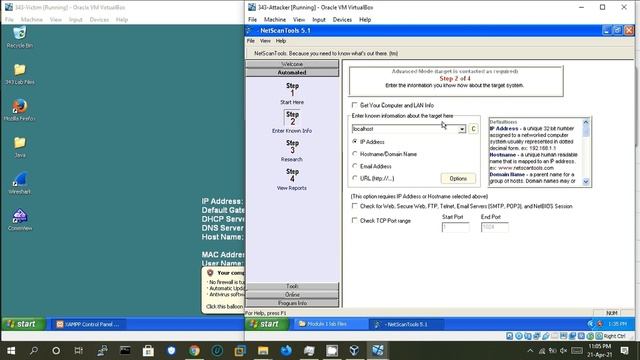Click the Victim VM Start button
This screenshot has width=640, height=360.
point(23,324)
